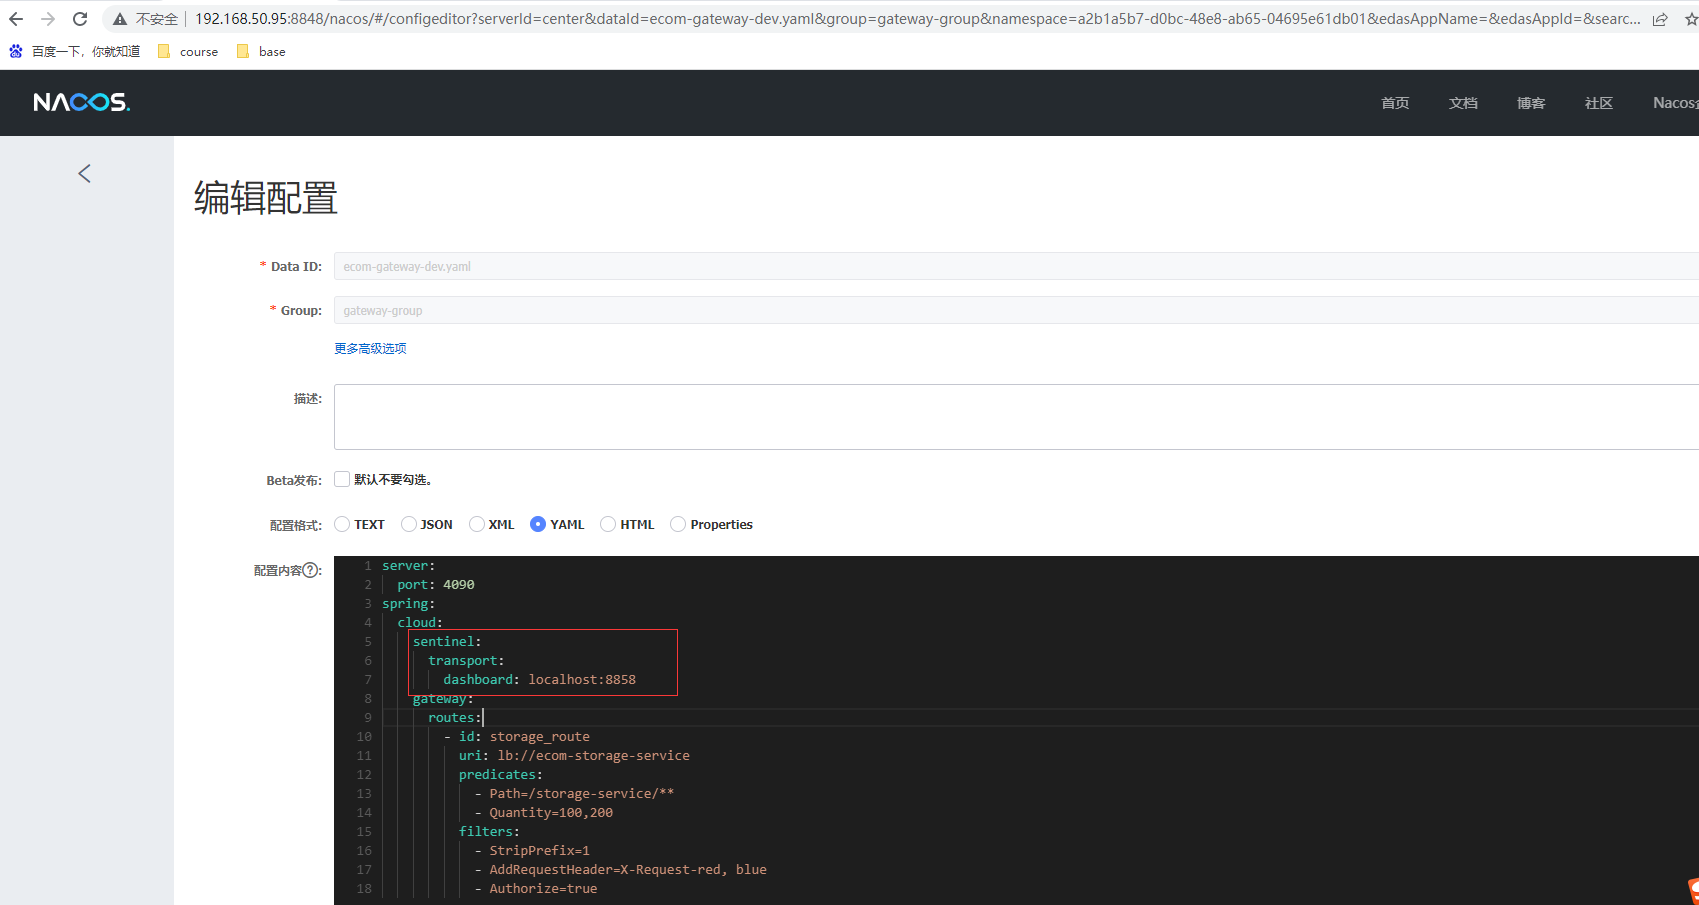This screenshot has height=905, width=1699.
Task: Select the TEXT format radio button
Action: pyautogui.click(x=342, y=524)
